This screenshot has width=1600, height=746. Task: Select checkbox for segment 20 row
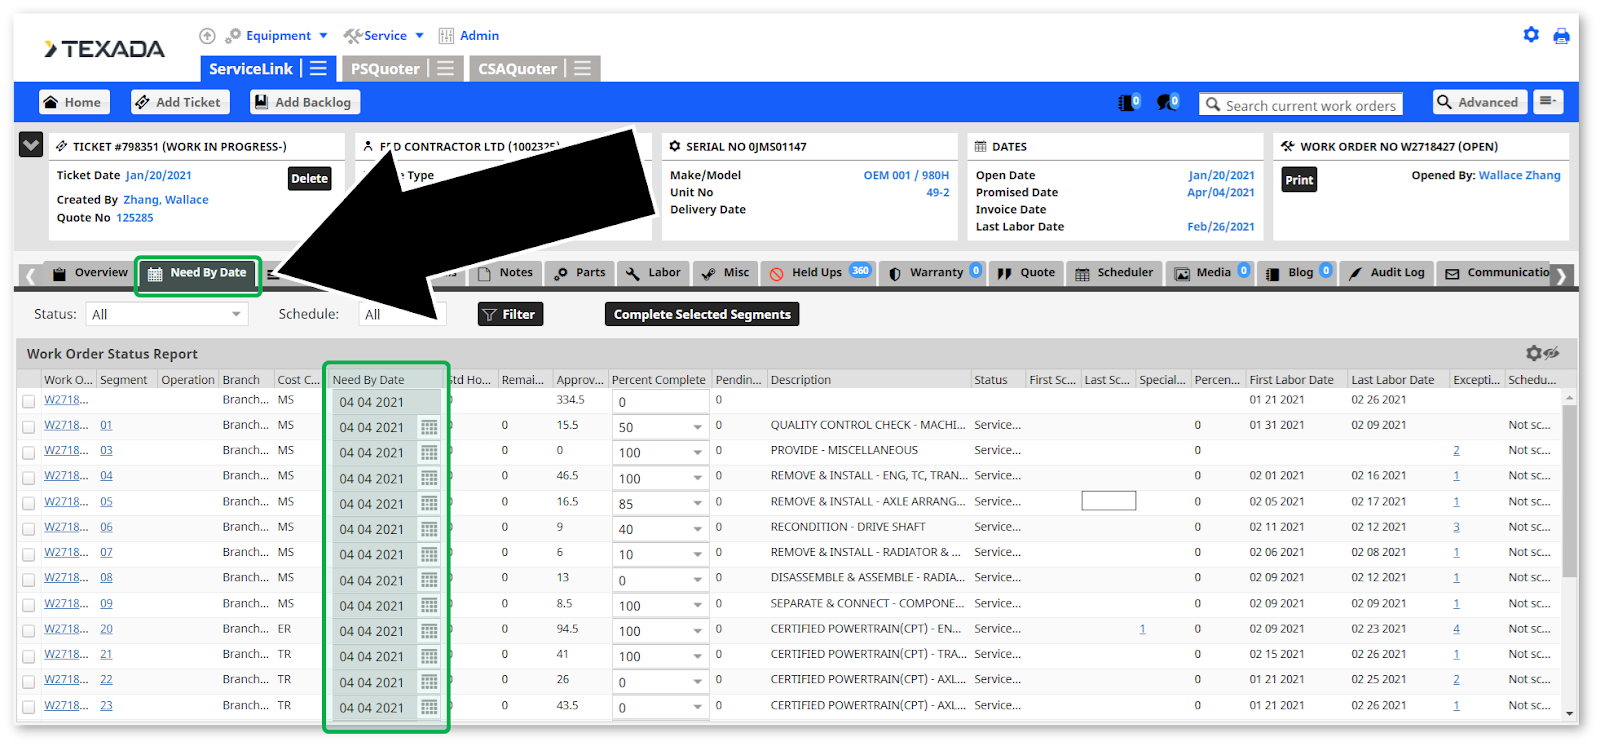(x=28, y=631)
